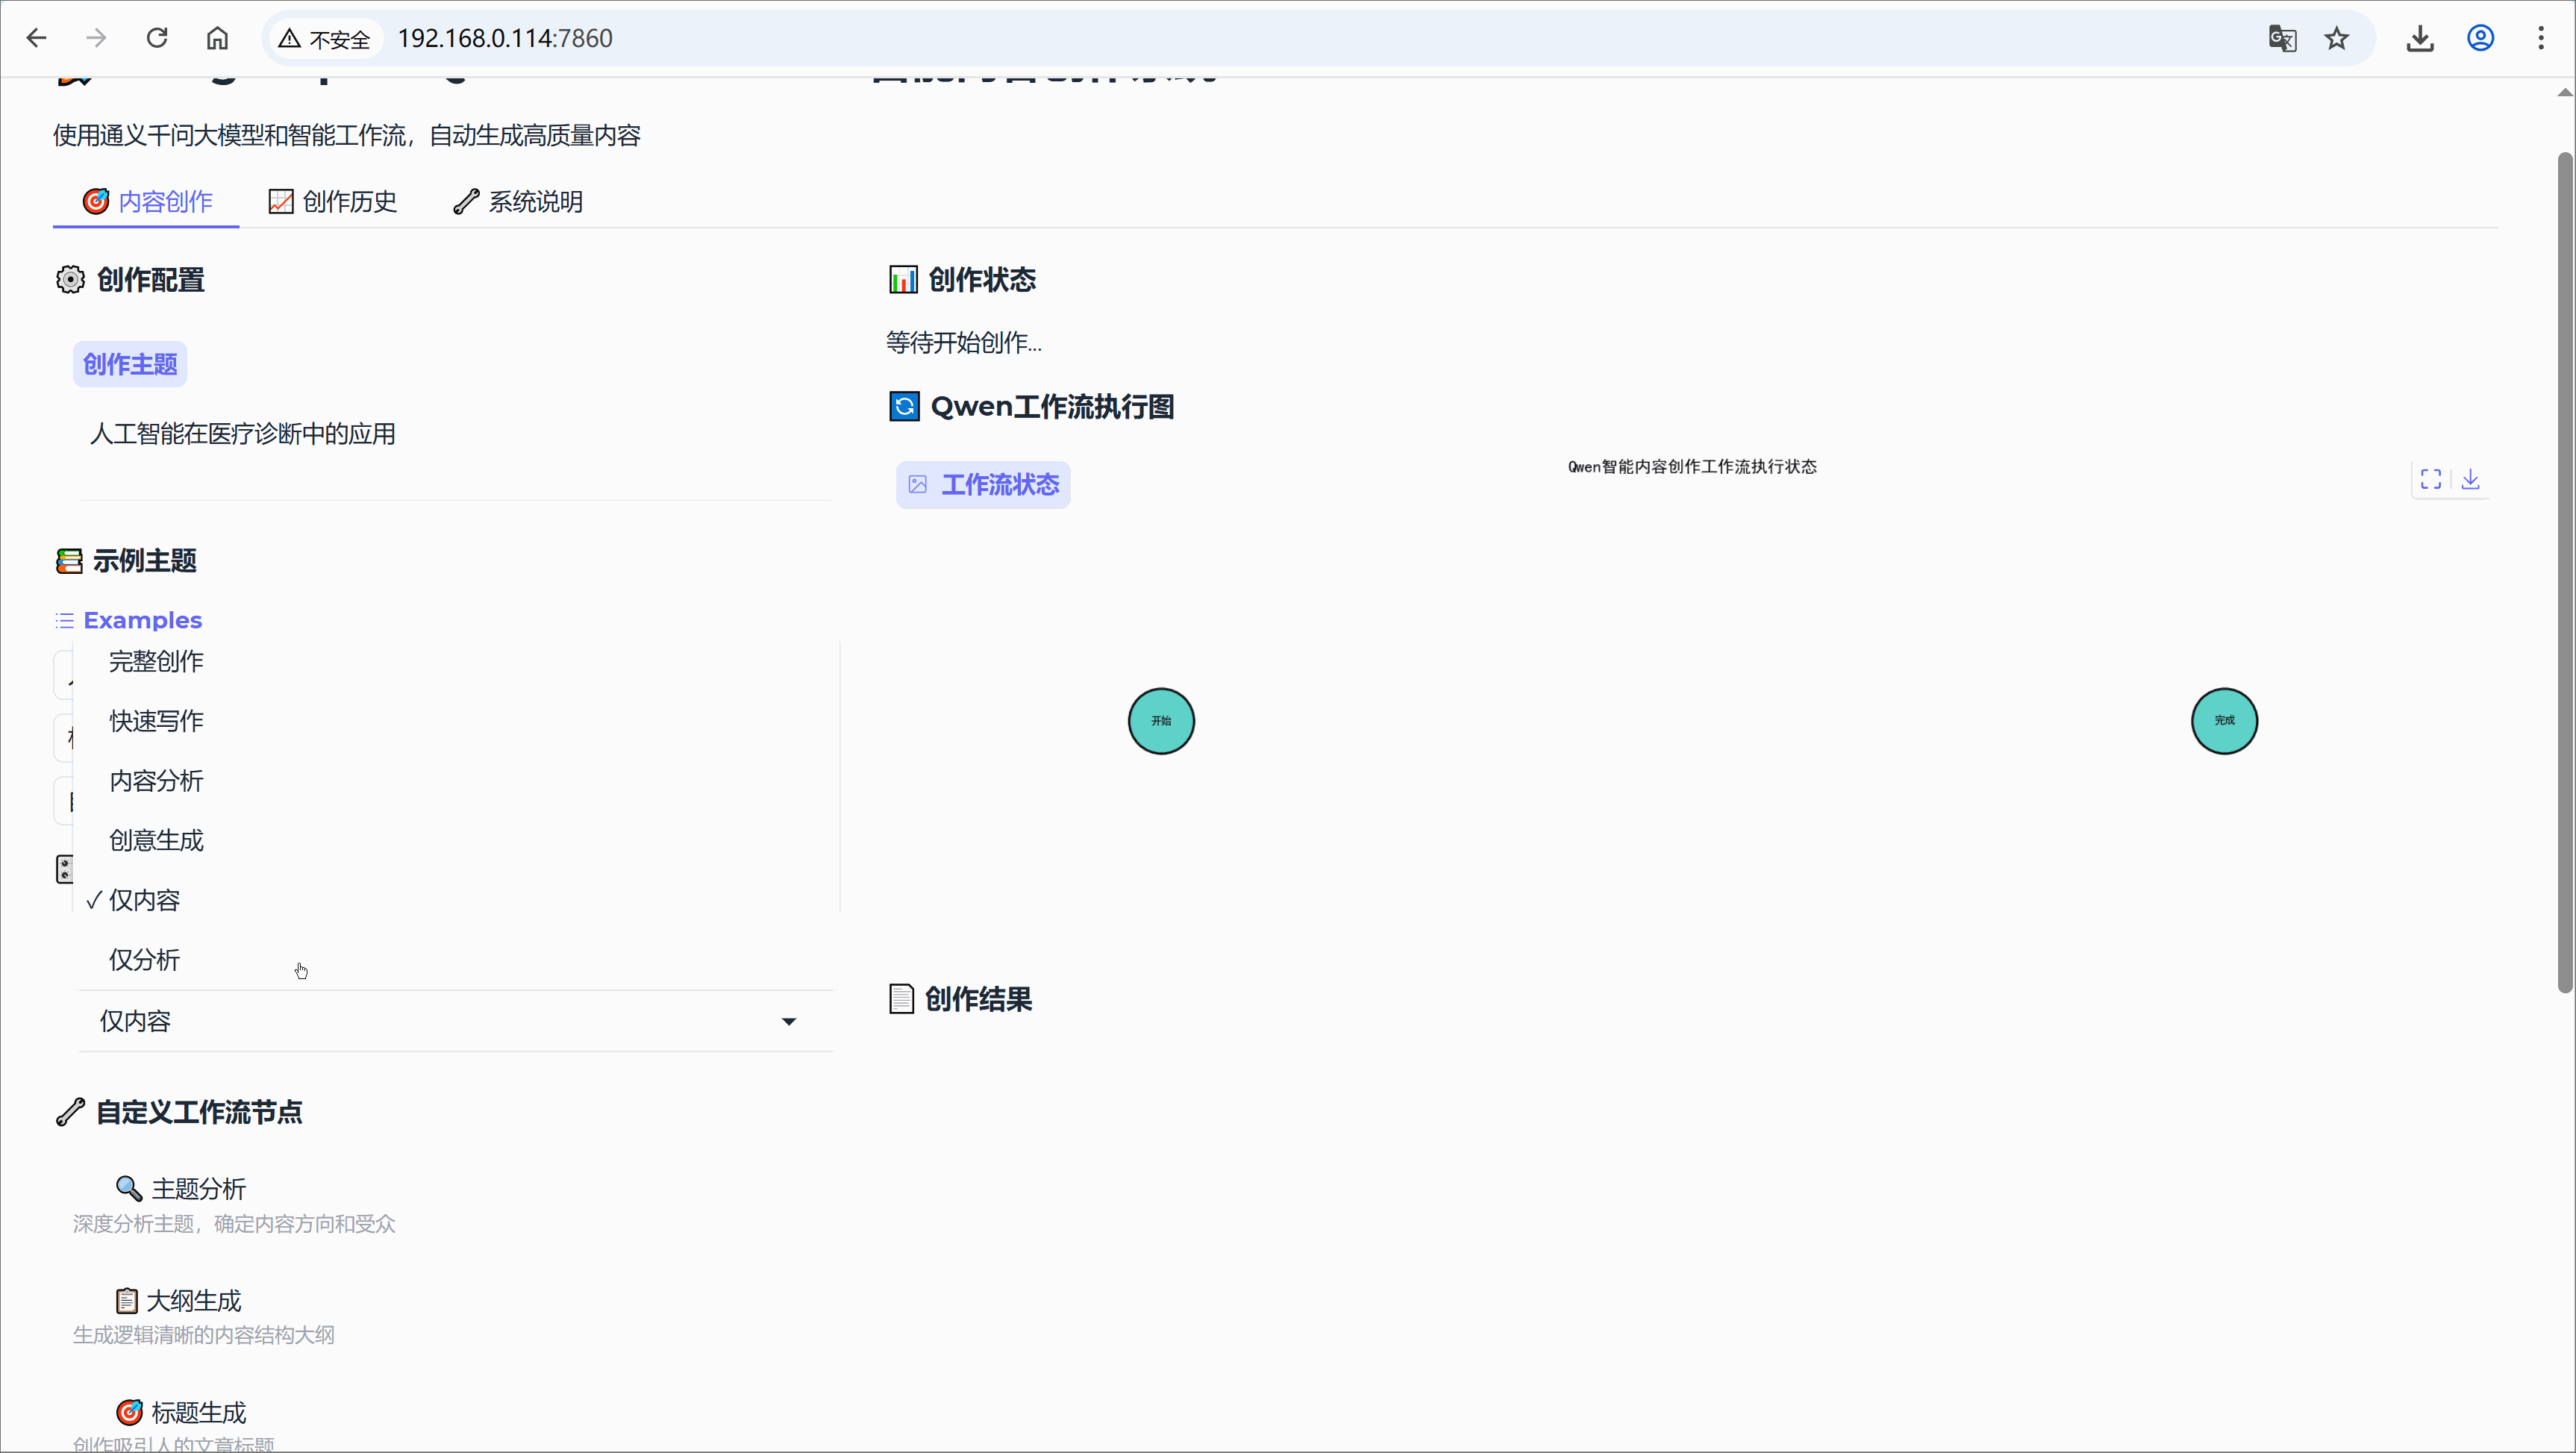The height and width of the screenshot is (1453, 2576).
Task: Click the 创作结果 document icon
Action: pos(901,998)
